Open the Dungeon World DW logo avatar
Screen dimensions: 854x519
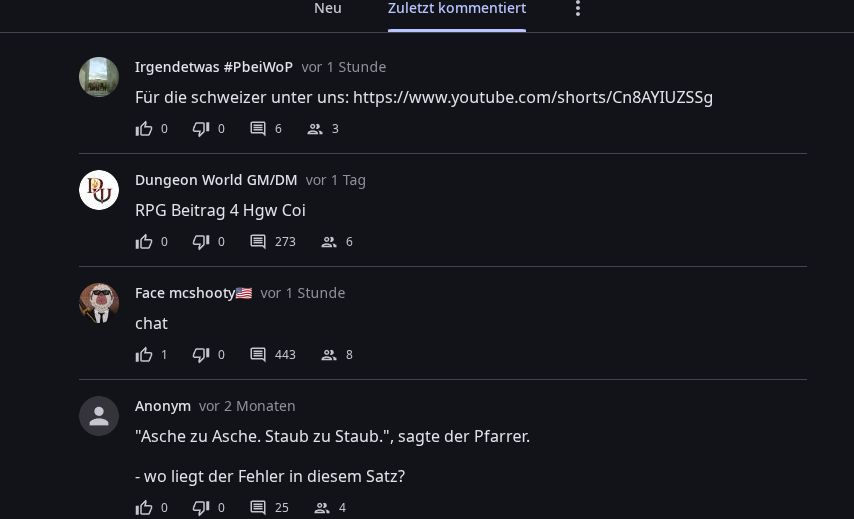(x=99, y=190)
